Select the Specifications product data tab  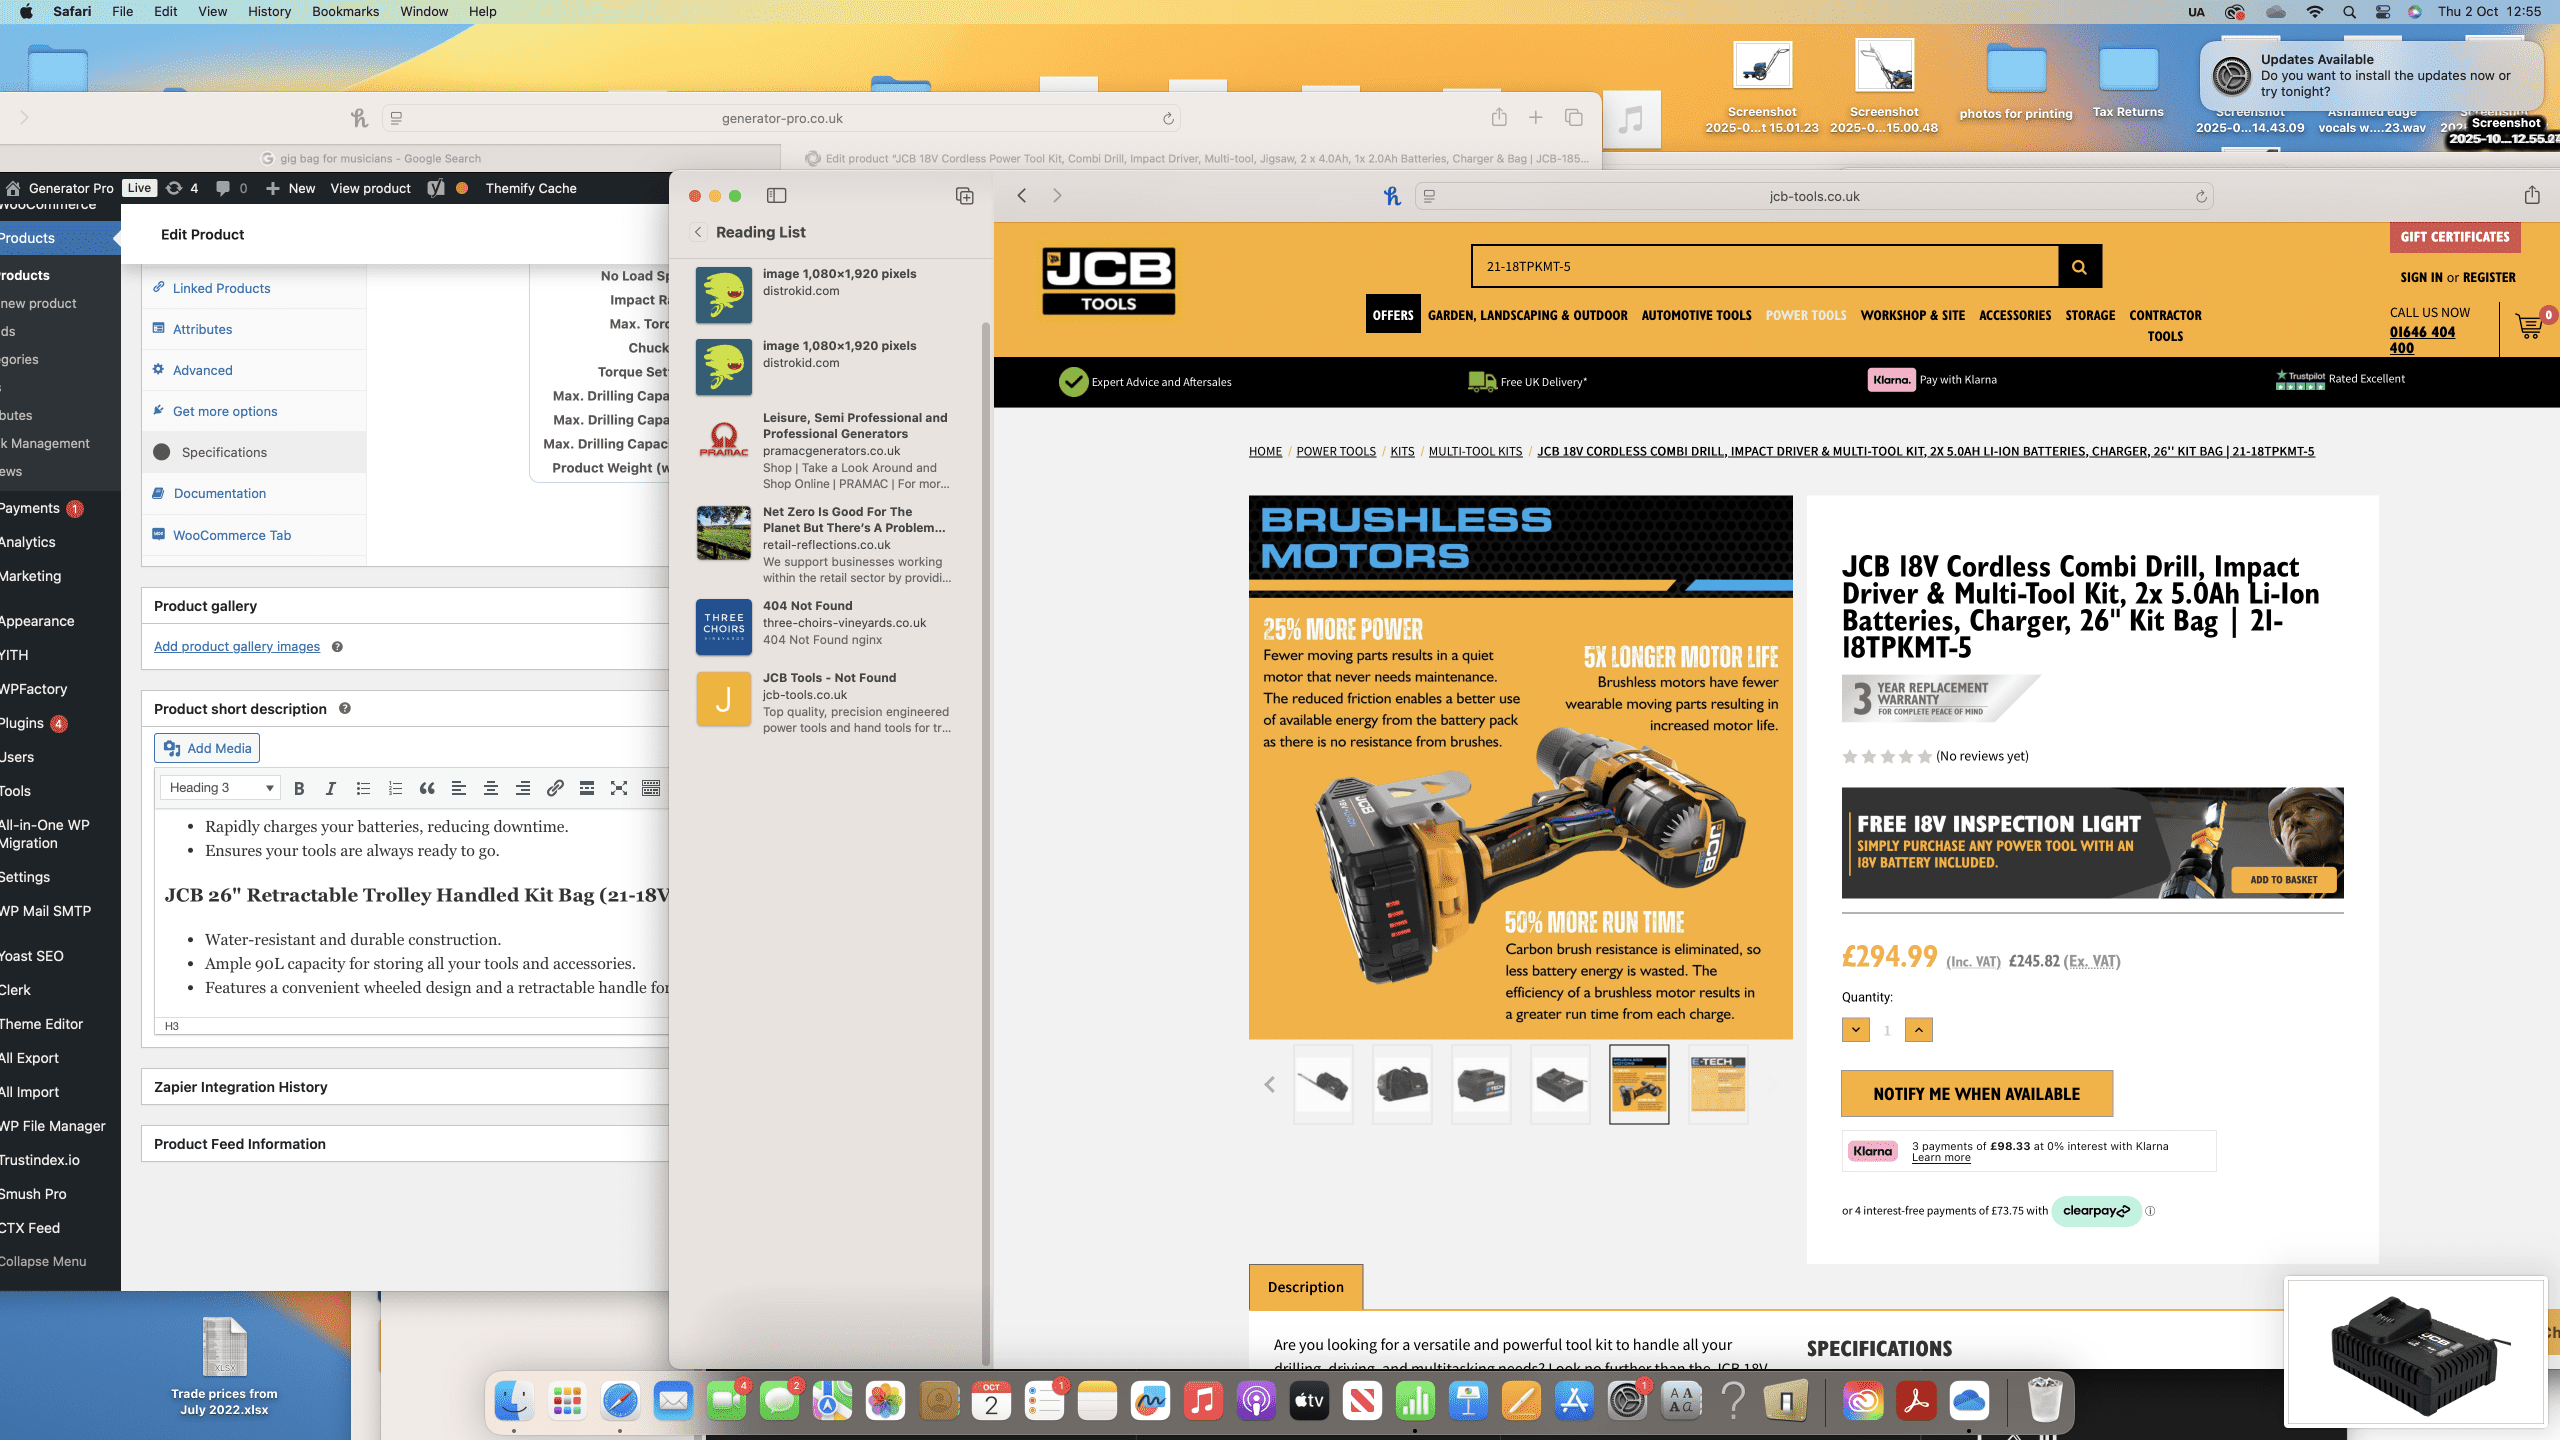pyautogui.click(x=224, y=452)
